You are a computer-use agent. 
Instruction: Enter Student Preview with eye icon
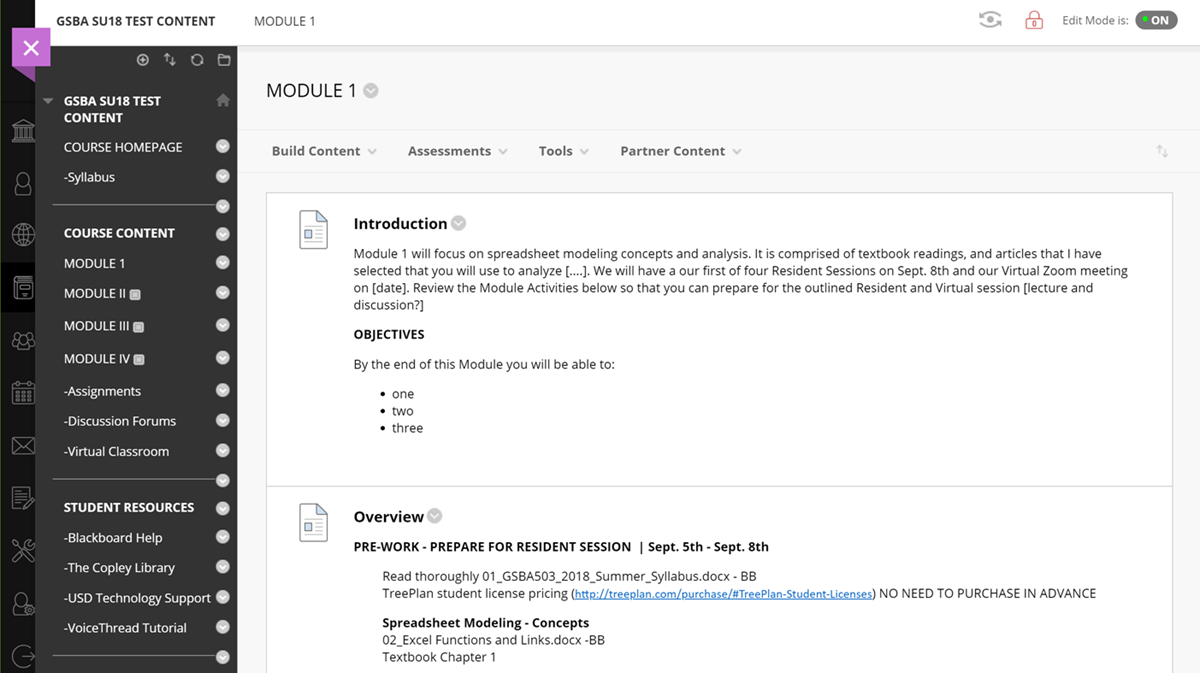click(990, 20)
